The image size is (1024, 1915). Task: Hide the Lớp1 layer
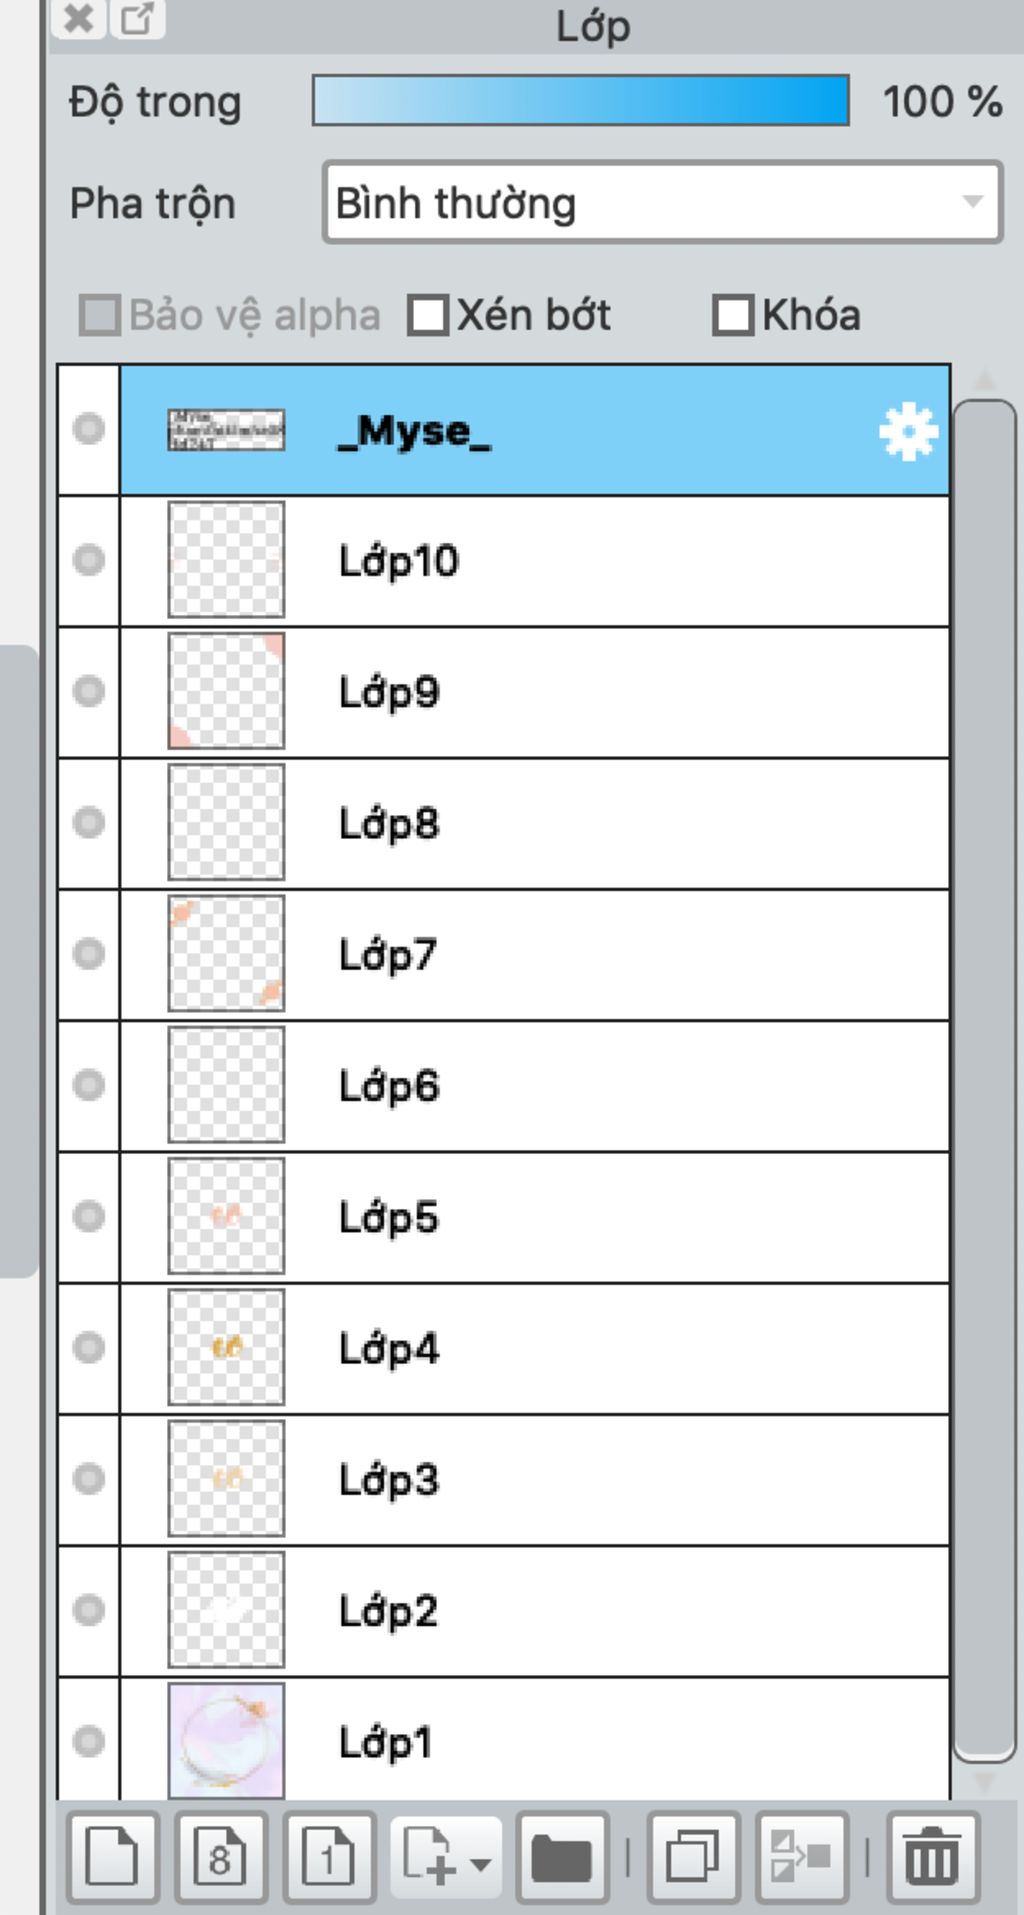(x=89, y=1741)
